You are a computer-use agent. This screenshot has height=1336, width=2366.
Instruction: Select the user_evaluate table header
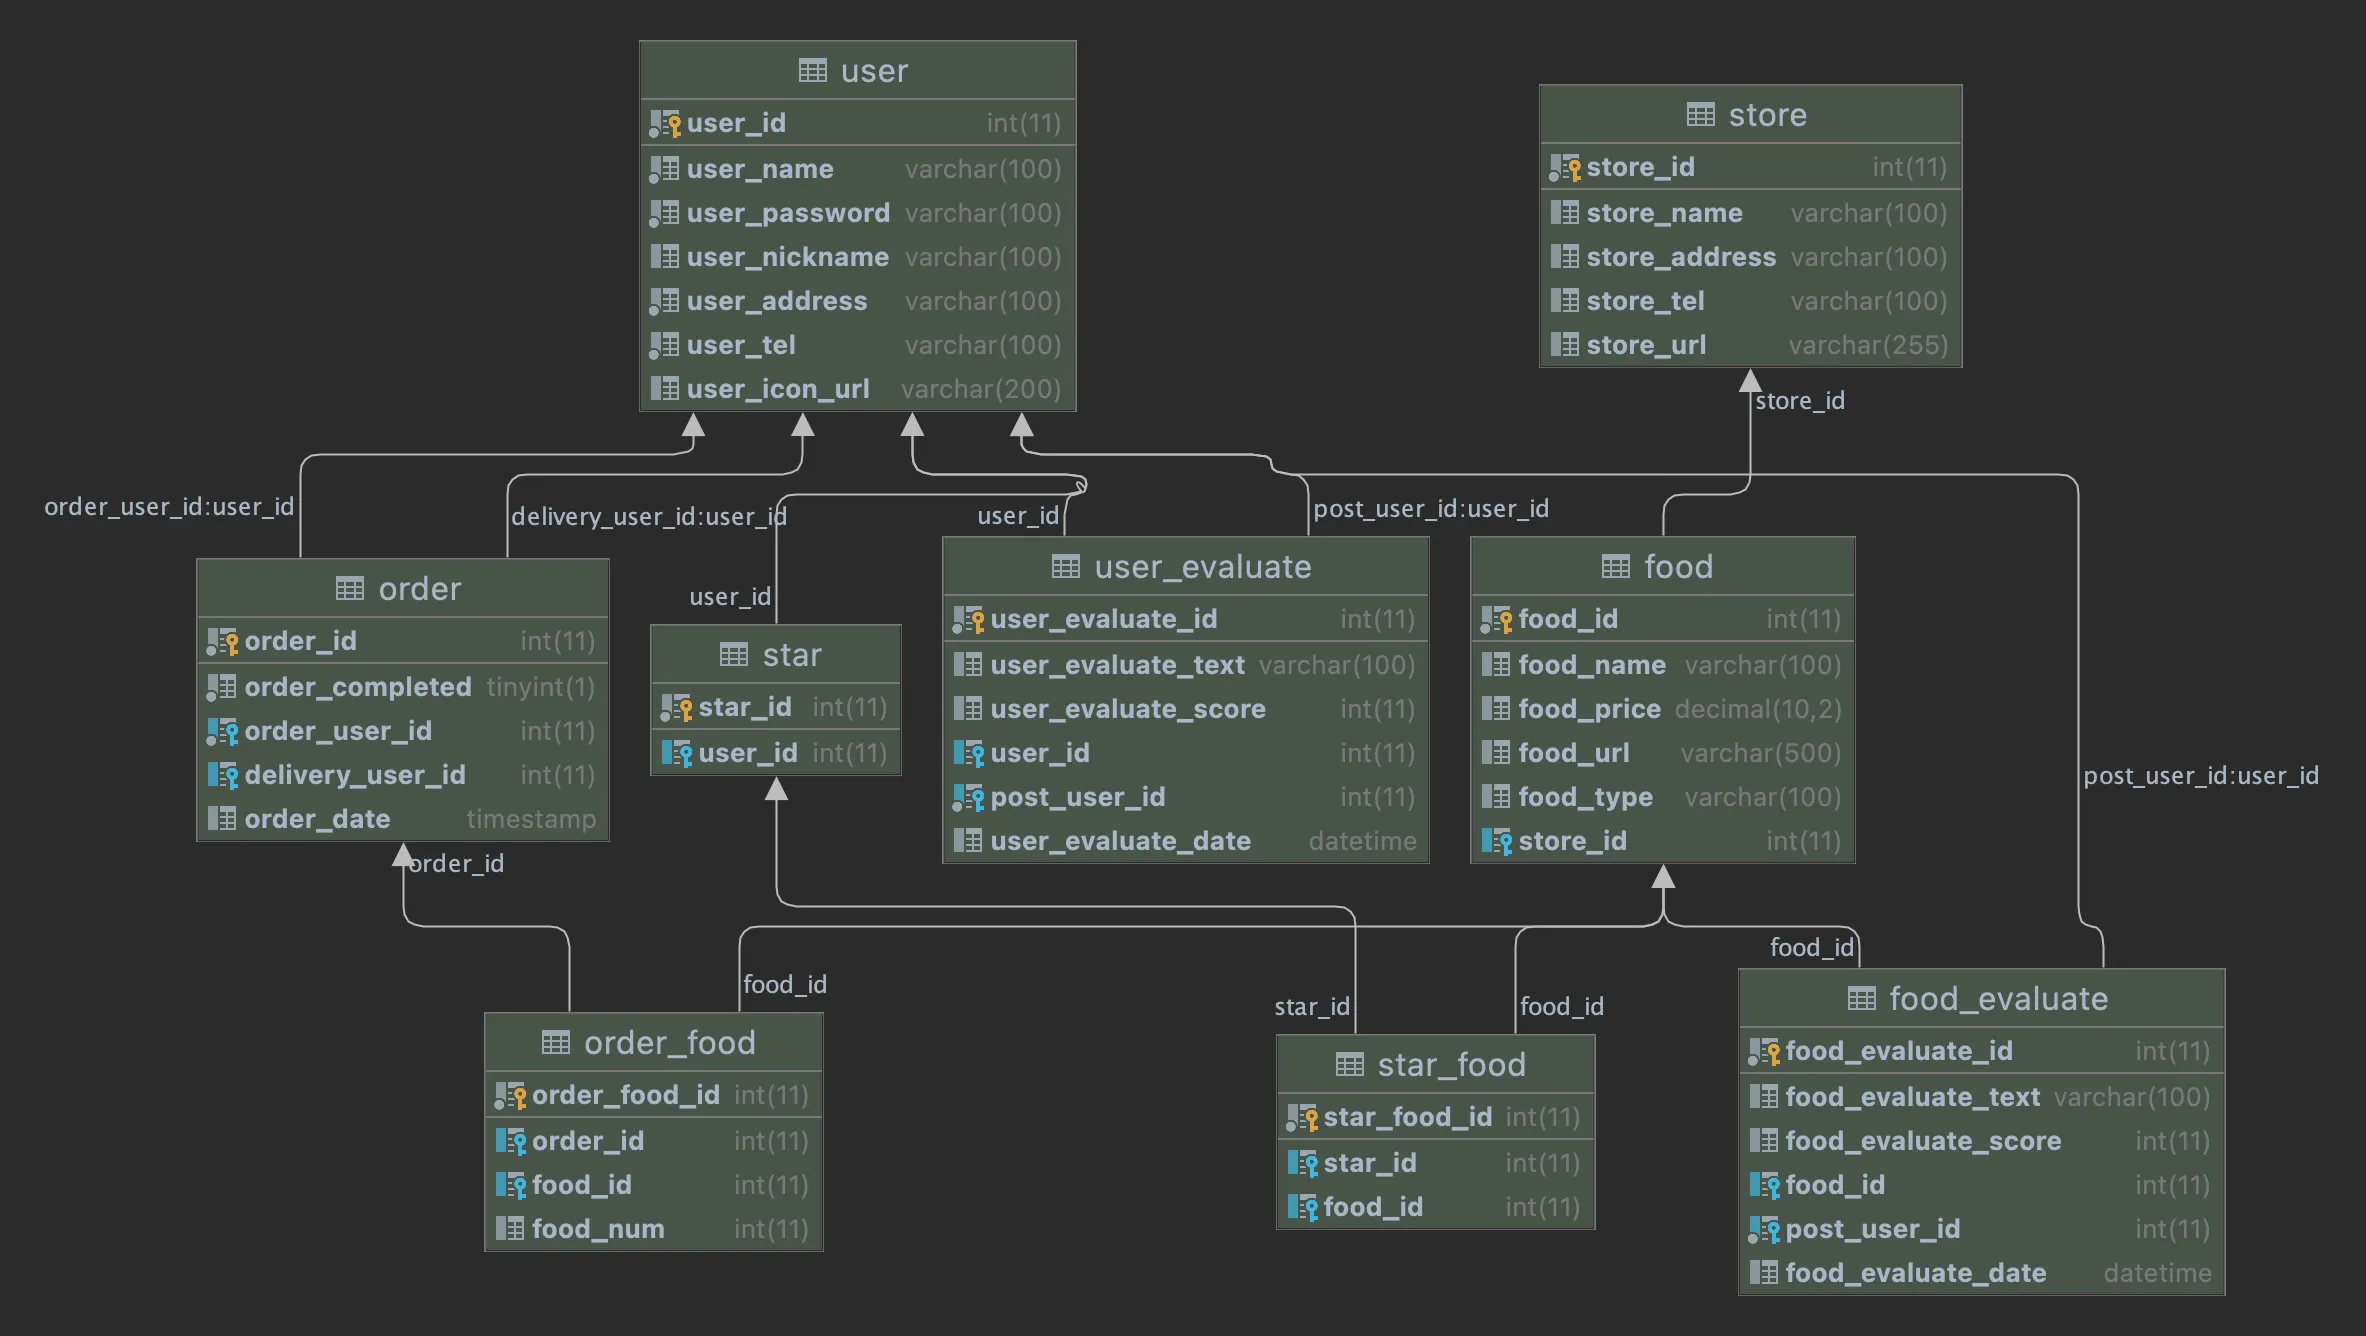(x=1185, y=567)
